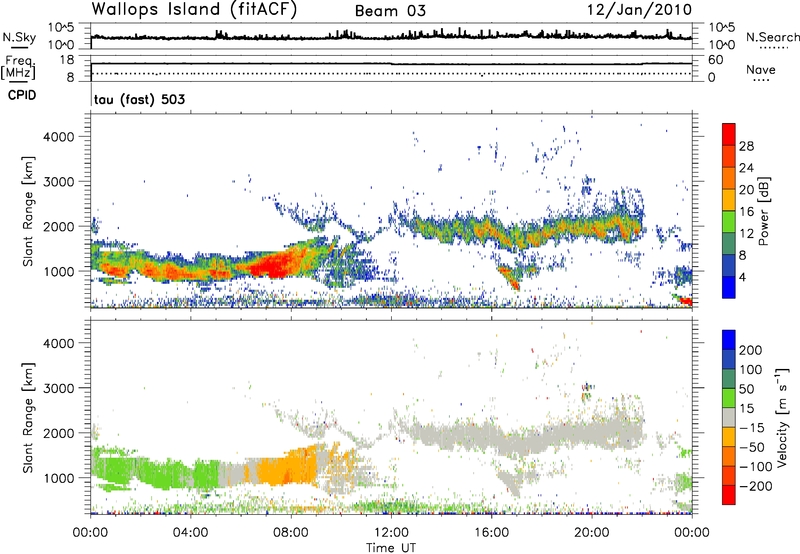
Task: Click the red high-power patch near 07:00 in the power panel
Action: pyautogui.click(x=269, y=265)
